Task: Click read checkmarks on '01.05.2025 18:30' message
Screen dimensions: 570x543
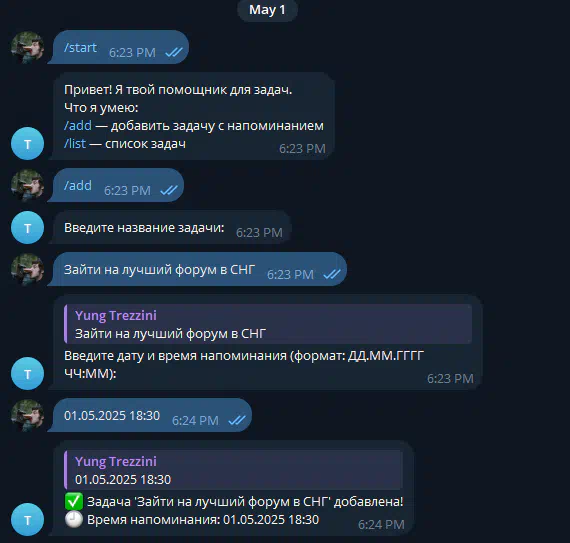Action: point(237,420)
